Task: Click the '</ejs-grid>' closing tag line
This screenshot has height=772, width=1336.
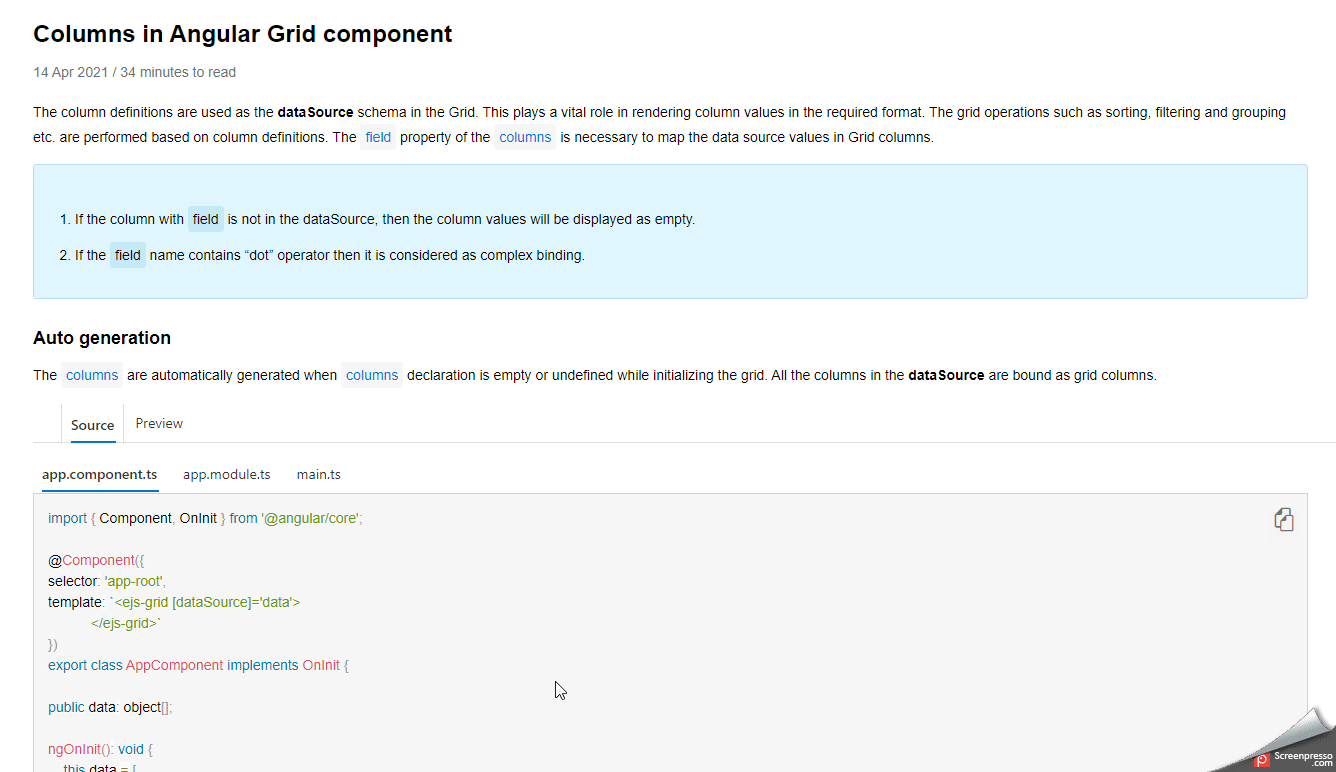Action: (126, 623)
